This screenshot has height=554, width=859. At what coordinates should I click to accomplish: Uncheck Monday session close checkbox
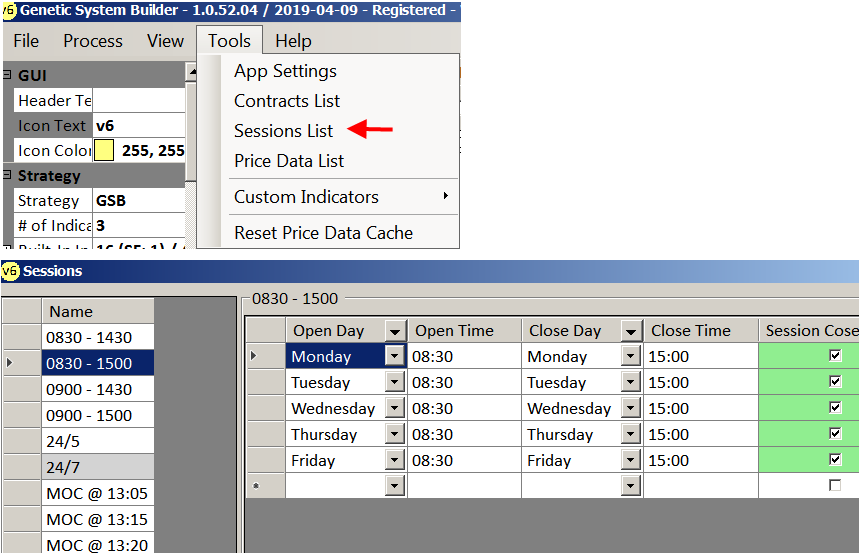tap(835, 356)
